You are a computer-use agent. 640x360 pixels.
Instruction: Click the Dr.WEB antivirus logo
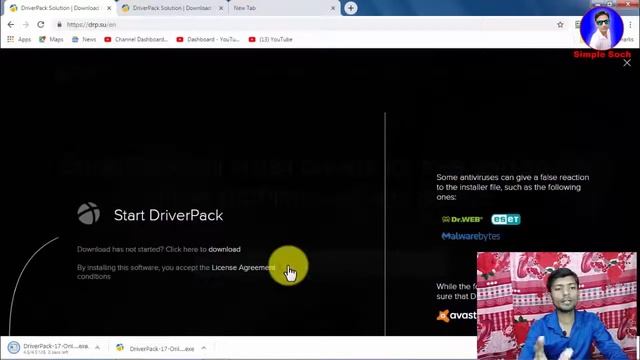pyautogui.click(x=462, y=220)
